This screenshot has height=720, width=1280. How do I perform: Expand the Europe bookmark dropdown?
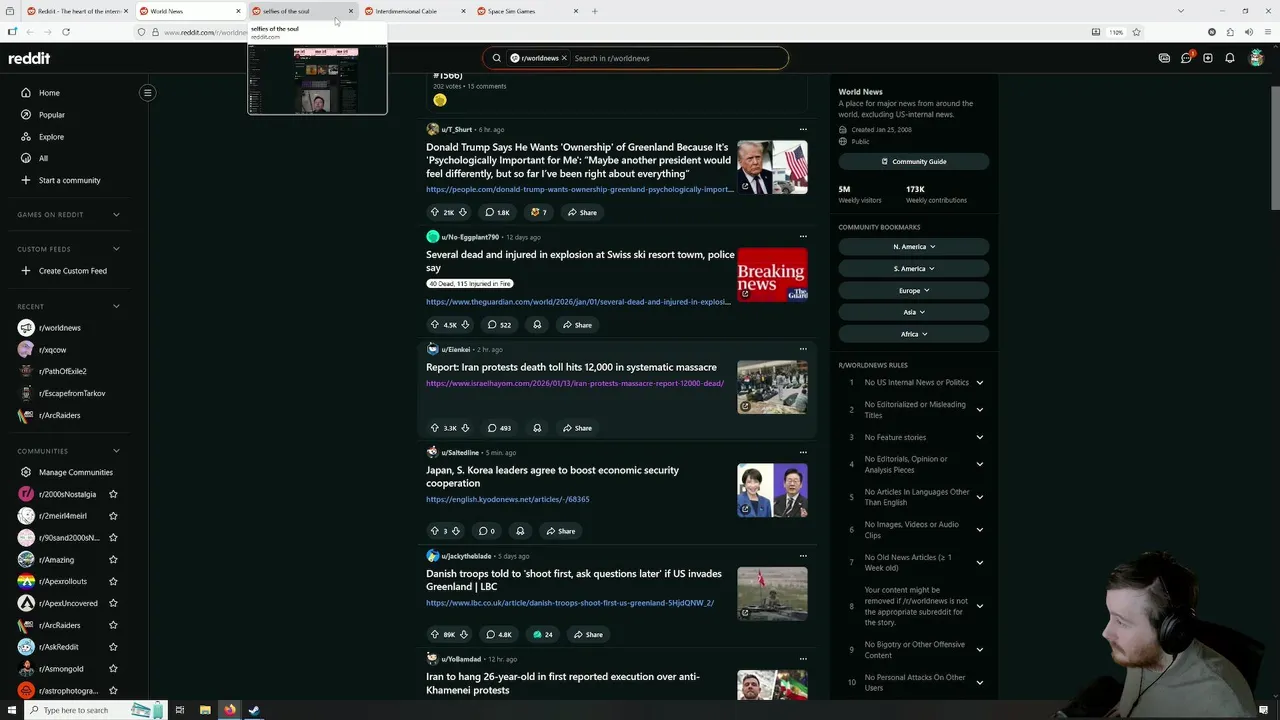coord(914,291)
